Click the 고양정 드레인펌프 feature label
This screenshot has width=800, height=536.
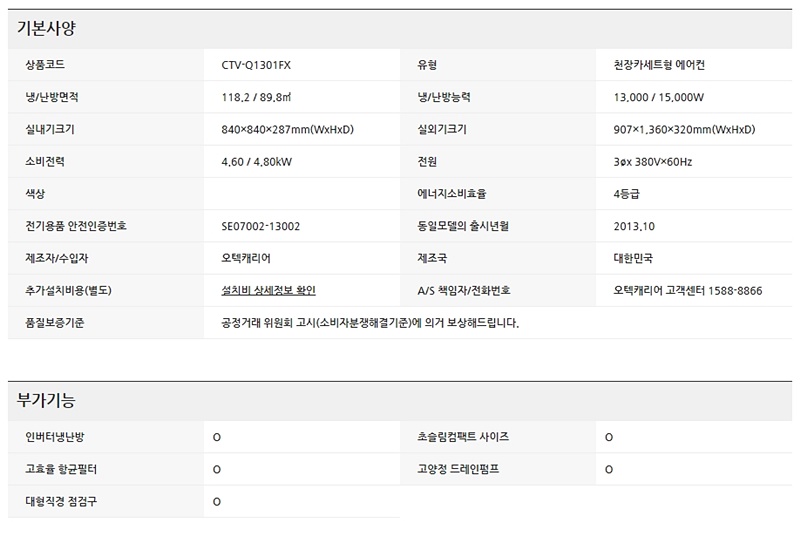pos(458,469)
